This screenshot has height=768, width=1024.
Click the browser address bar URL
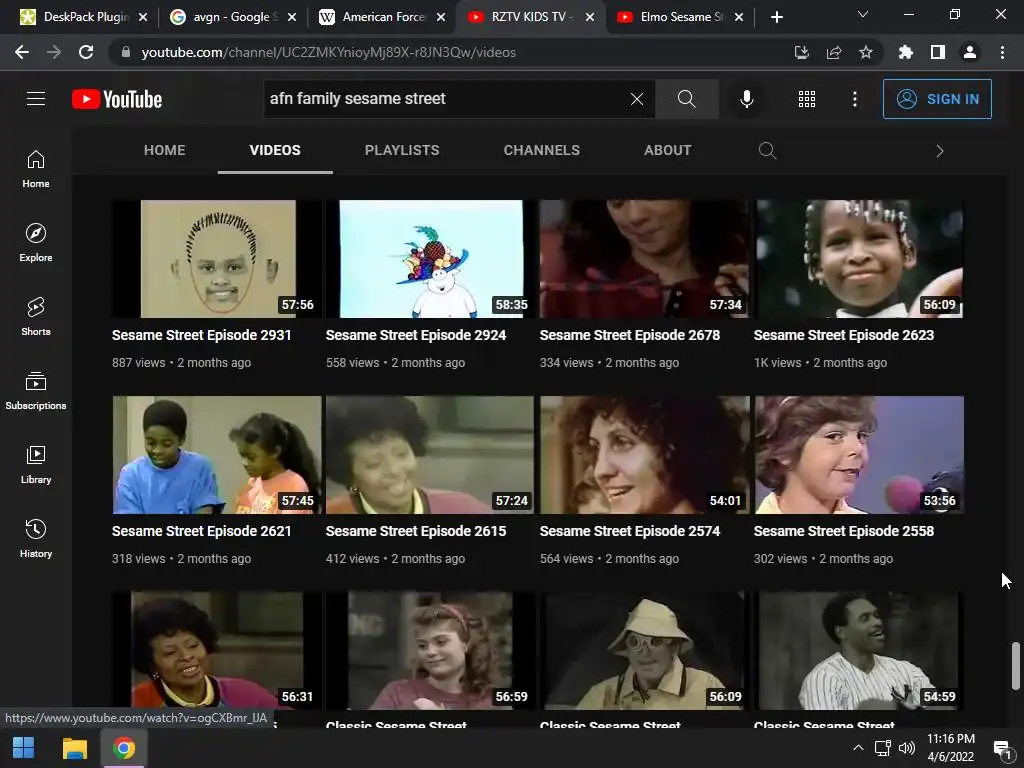coord(328,52)
